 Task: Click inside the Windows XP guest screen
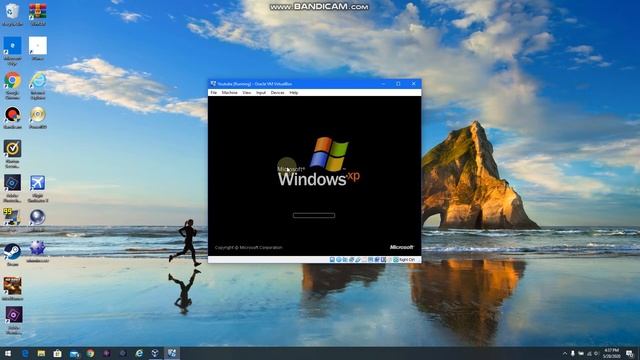(314, 176)
